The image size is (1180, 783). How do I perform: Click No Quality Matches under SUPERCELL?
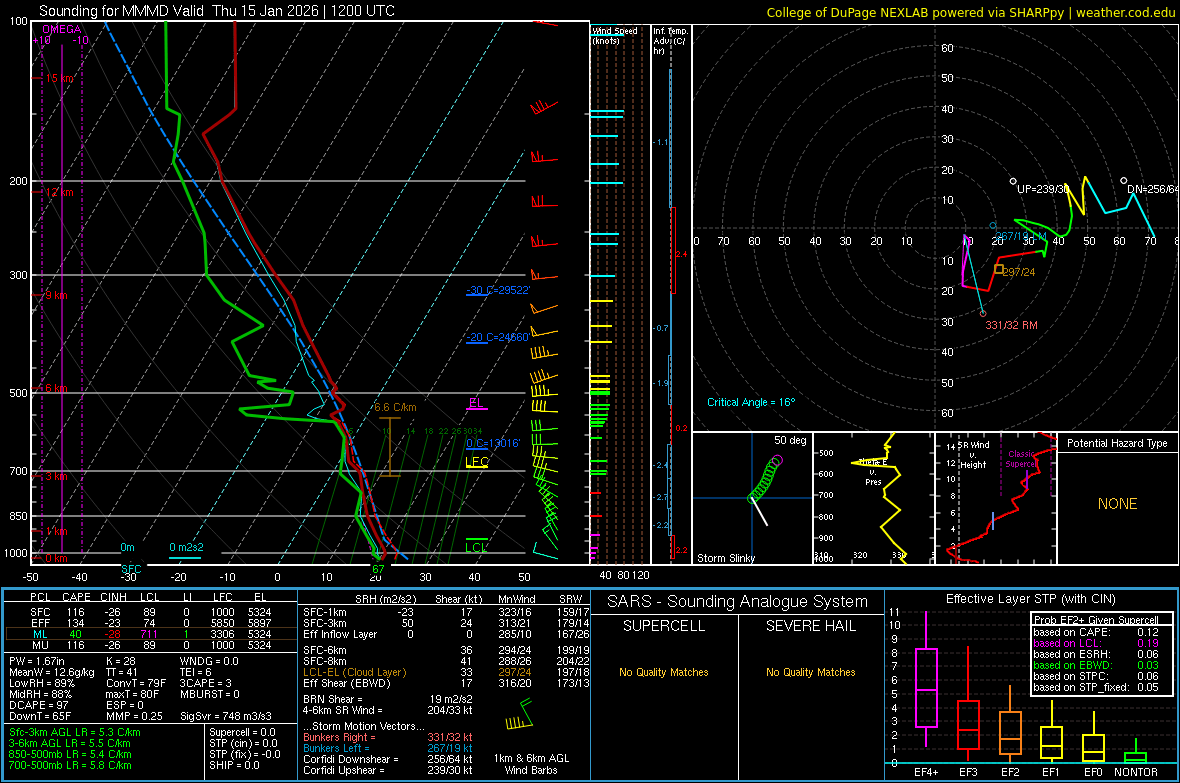tap(664, 672)
